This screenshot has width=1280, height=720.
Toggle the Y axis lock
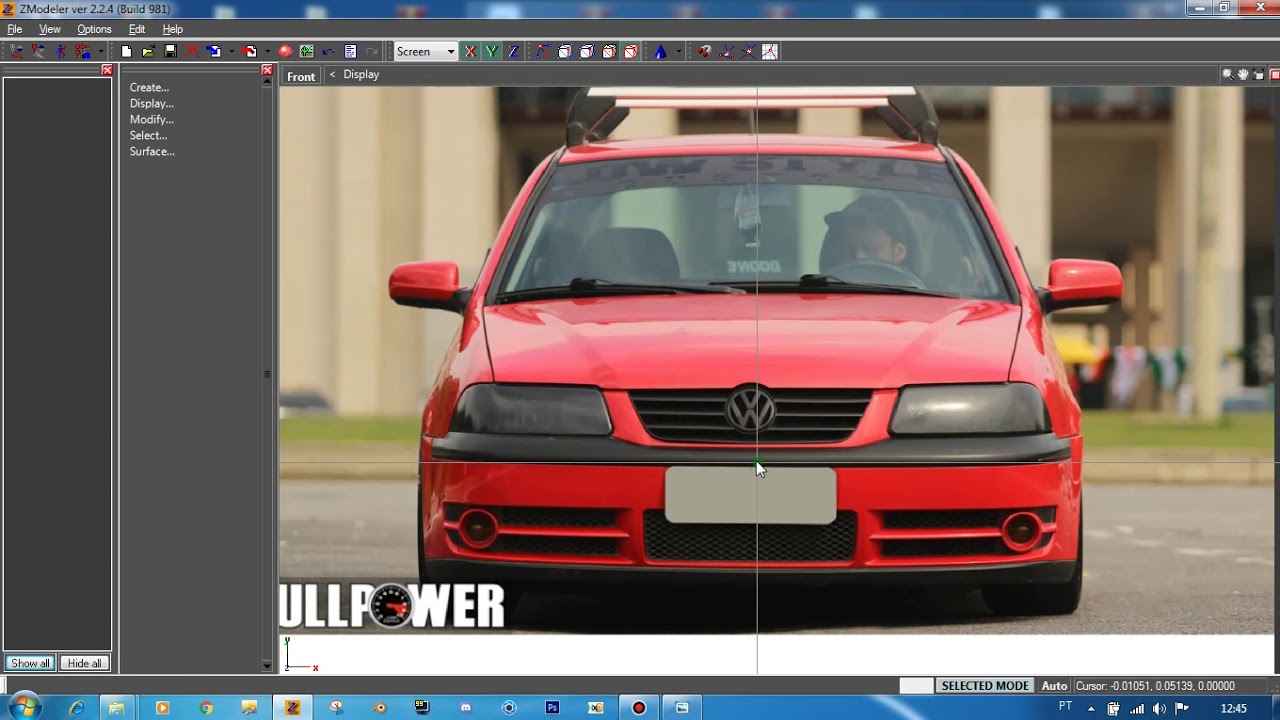click(492, 51)
